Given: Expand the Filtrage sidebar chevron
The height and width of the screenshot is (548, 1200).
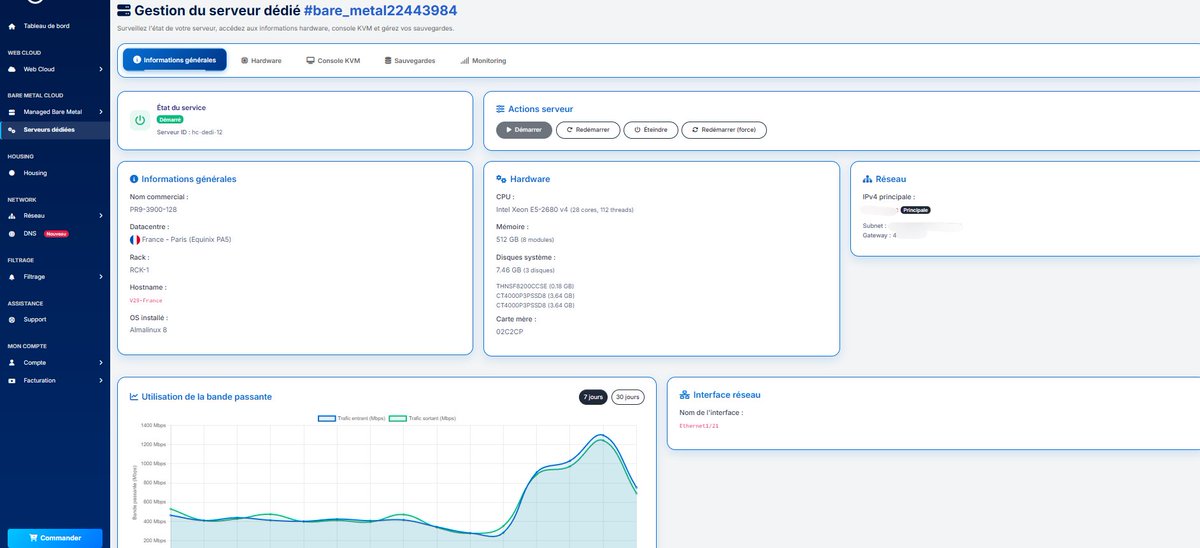Looking at the screenshot, I should (101, 277).
